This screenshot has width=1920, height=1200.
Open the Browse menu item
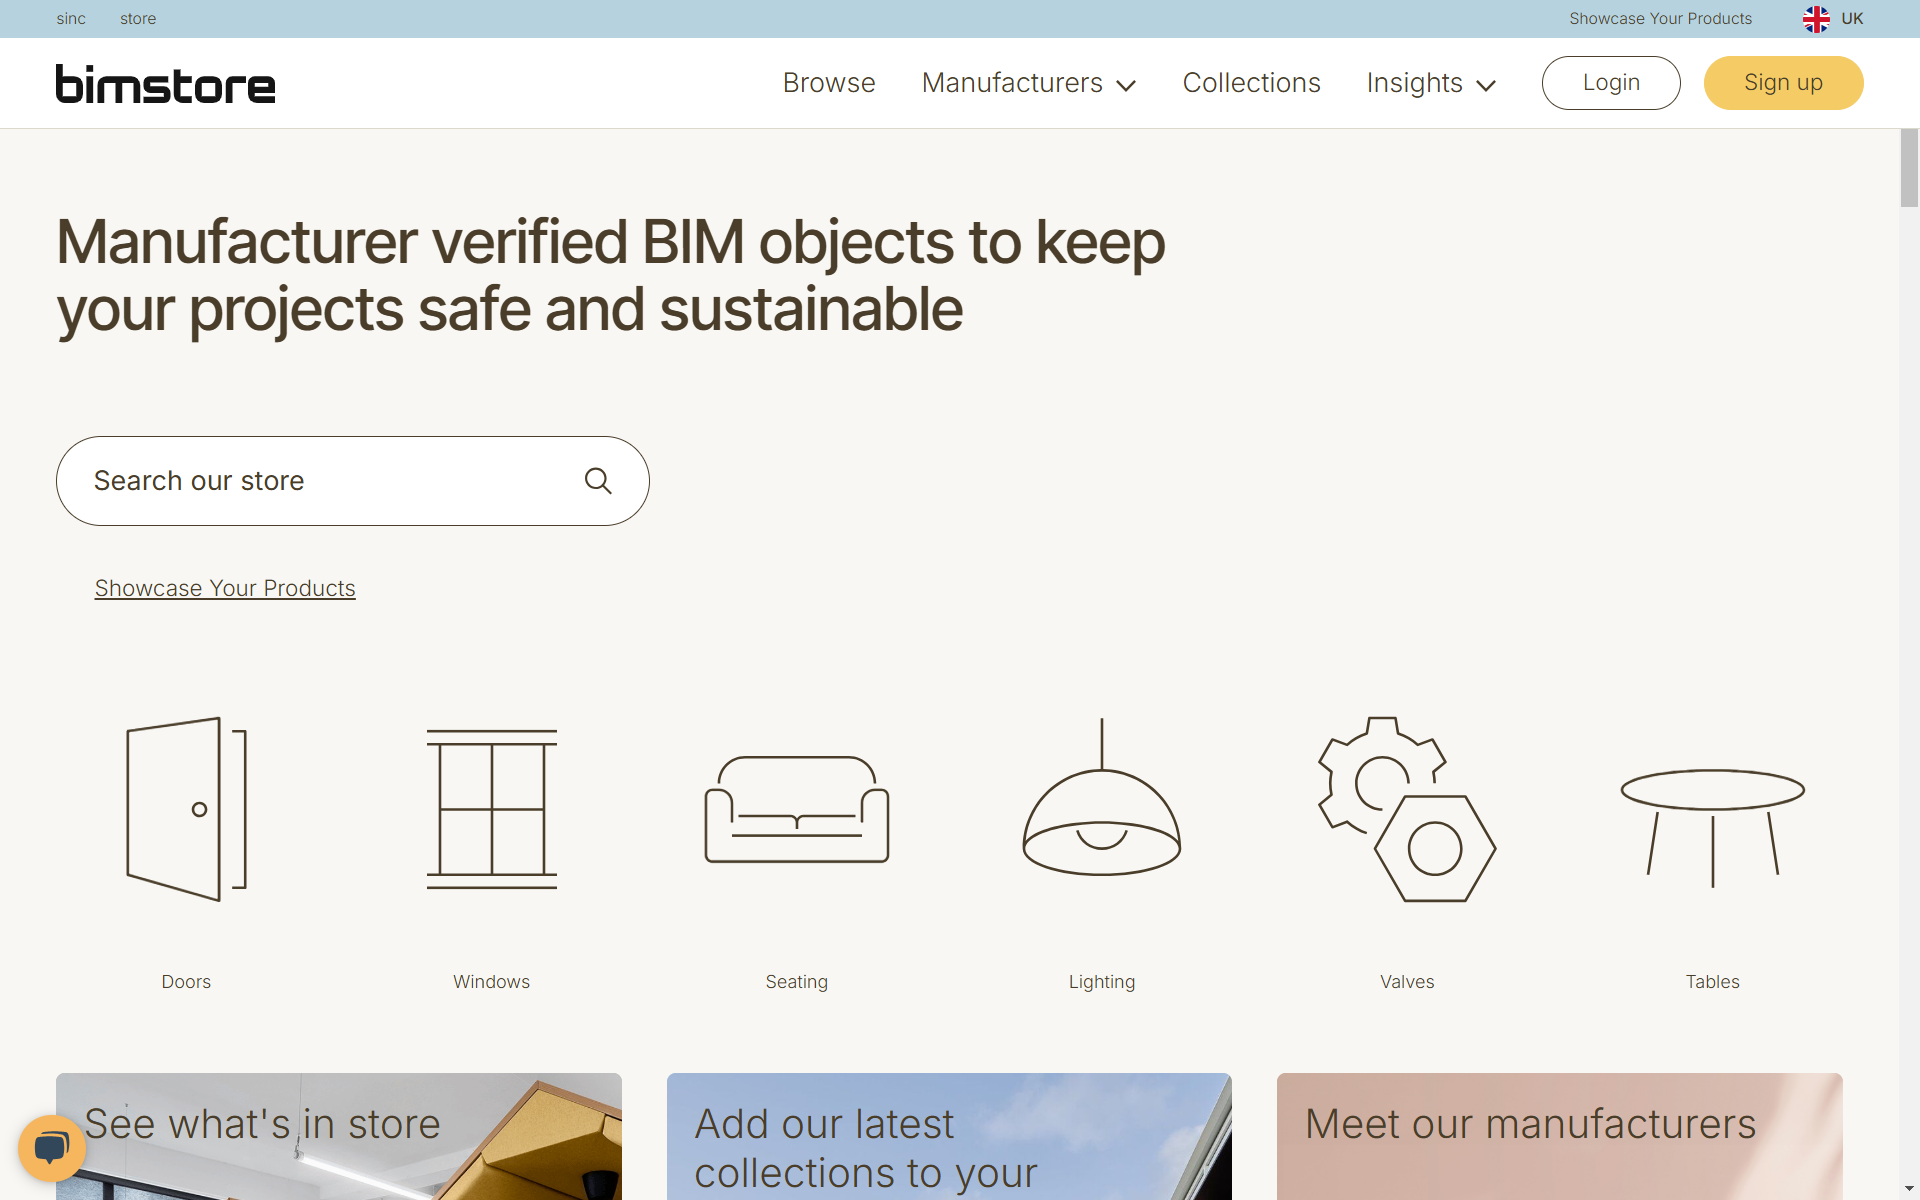tap(828, 83)
